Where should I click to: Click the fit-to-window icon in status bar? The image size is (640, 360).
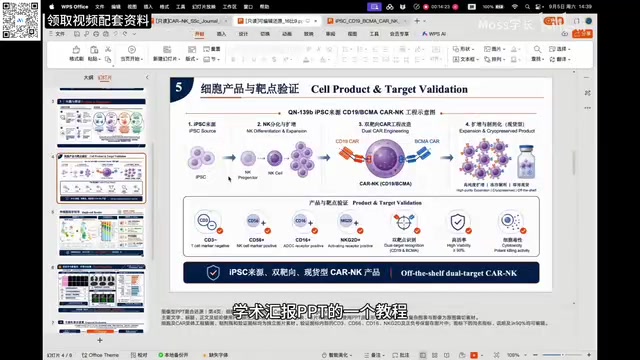[x=496, y=355]
